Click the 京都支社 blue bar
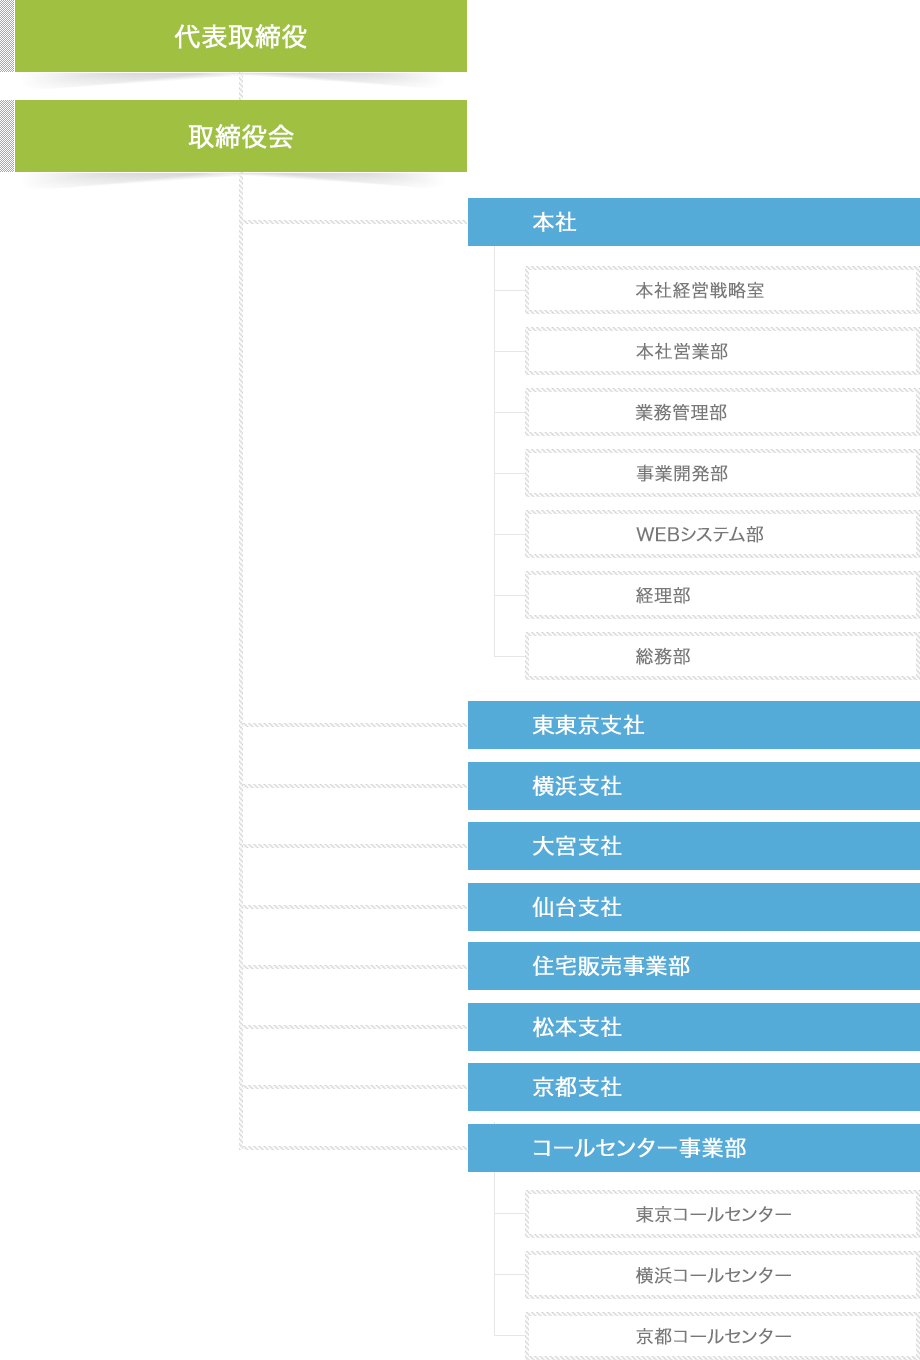This screenshot has width=920, height=1360. point(694,1087)
